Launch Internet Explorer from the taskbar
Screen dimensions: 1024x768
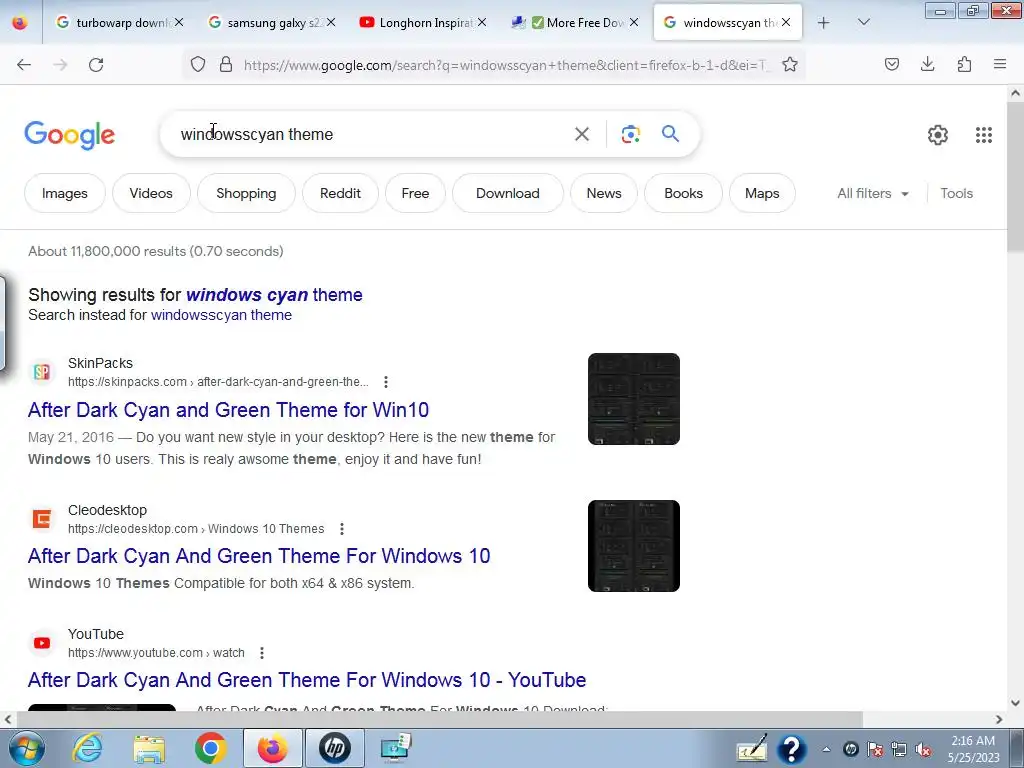tap(88, 748)
